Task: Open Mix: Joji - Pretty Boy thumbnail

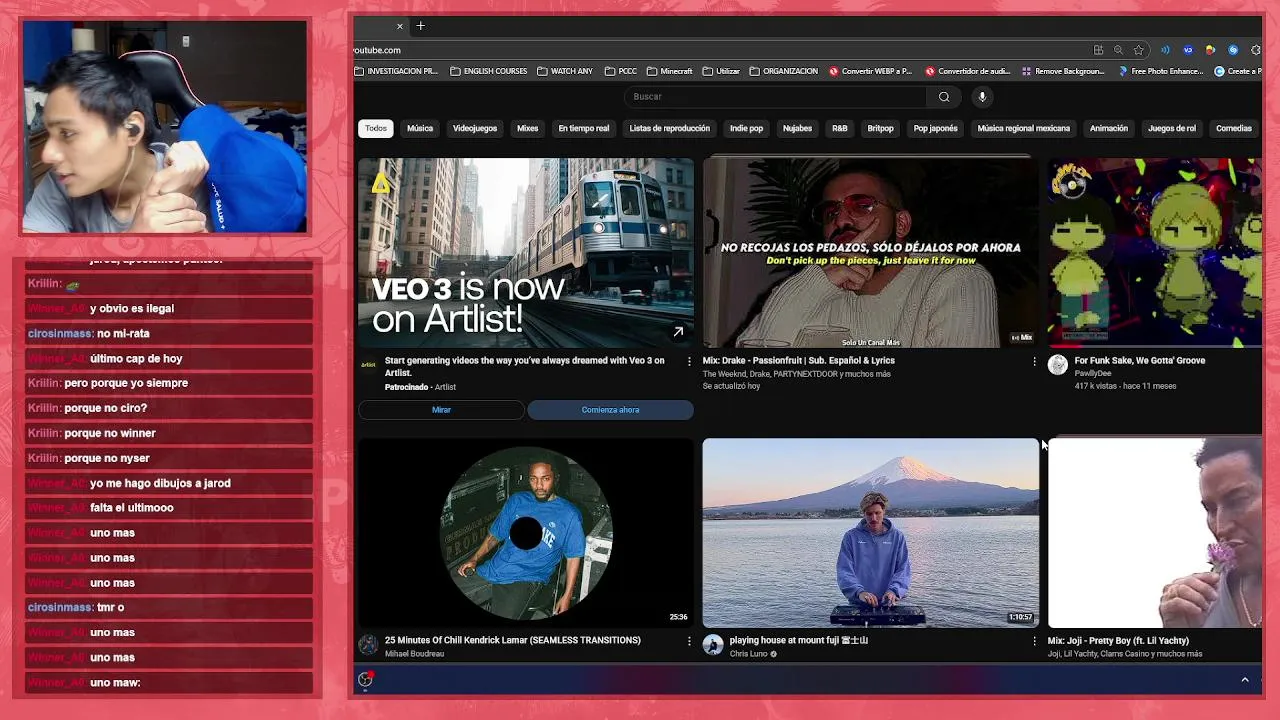Action: click(1155, 533)
